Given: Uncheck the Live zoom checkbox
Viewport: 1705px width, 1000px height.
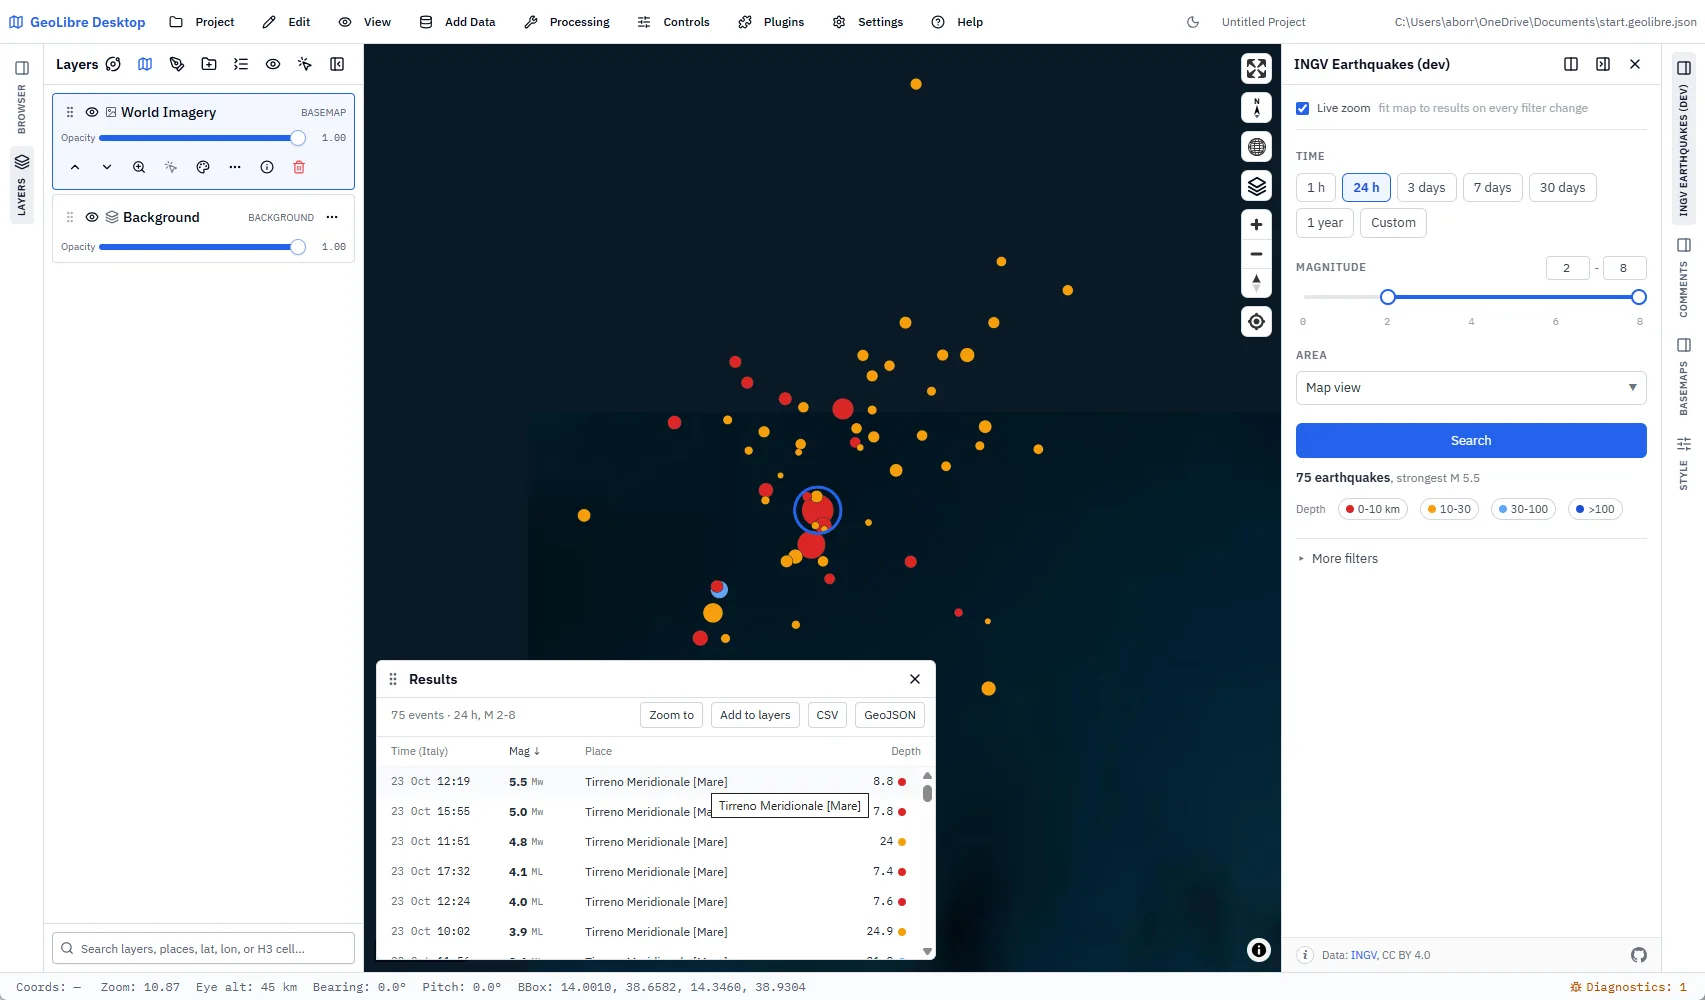Looking at the screenshot, I should tap(1302, 108).
